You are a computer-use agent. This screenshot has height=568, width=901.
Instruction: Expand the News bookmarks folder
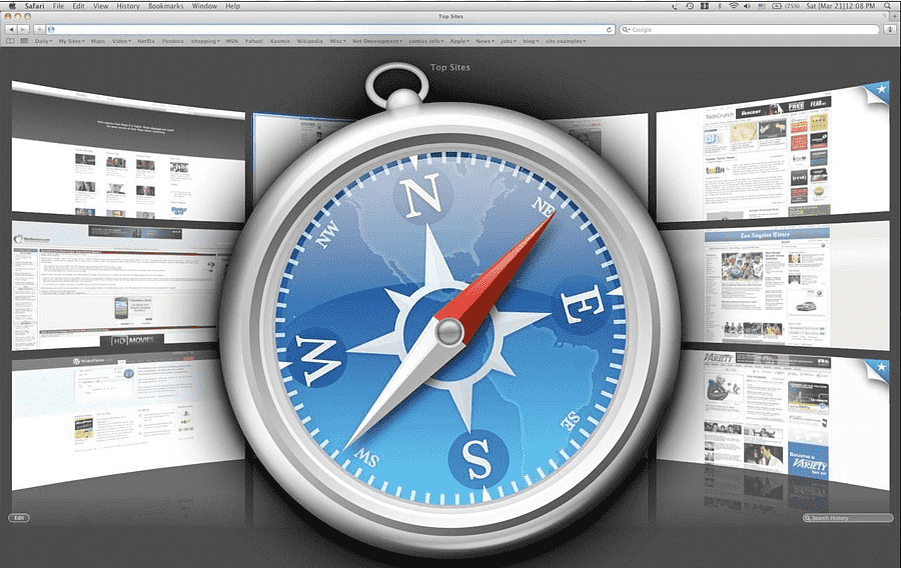[485, 41]
